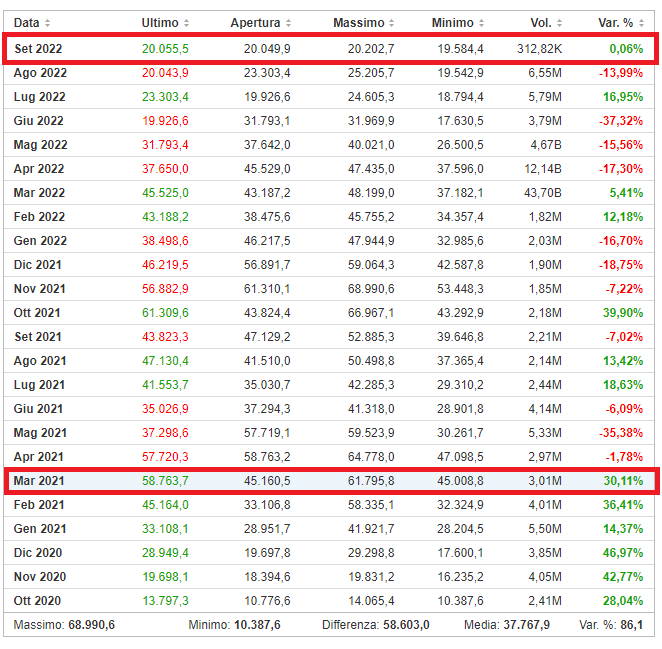Viewport: 662px width, 649px height.
Task: Click Minimo value 10.387,6 in Ott 2020 row
Action: click(x=460, y=601)
